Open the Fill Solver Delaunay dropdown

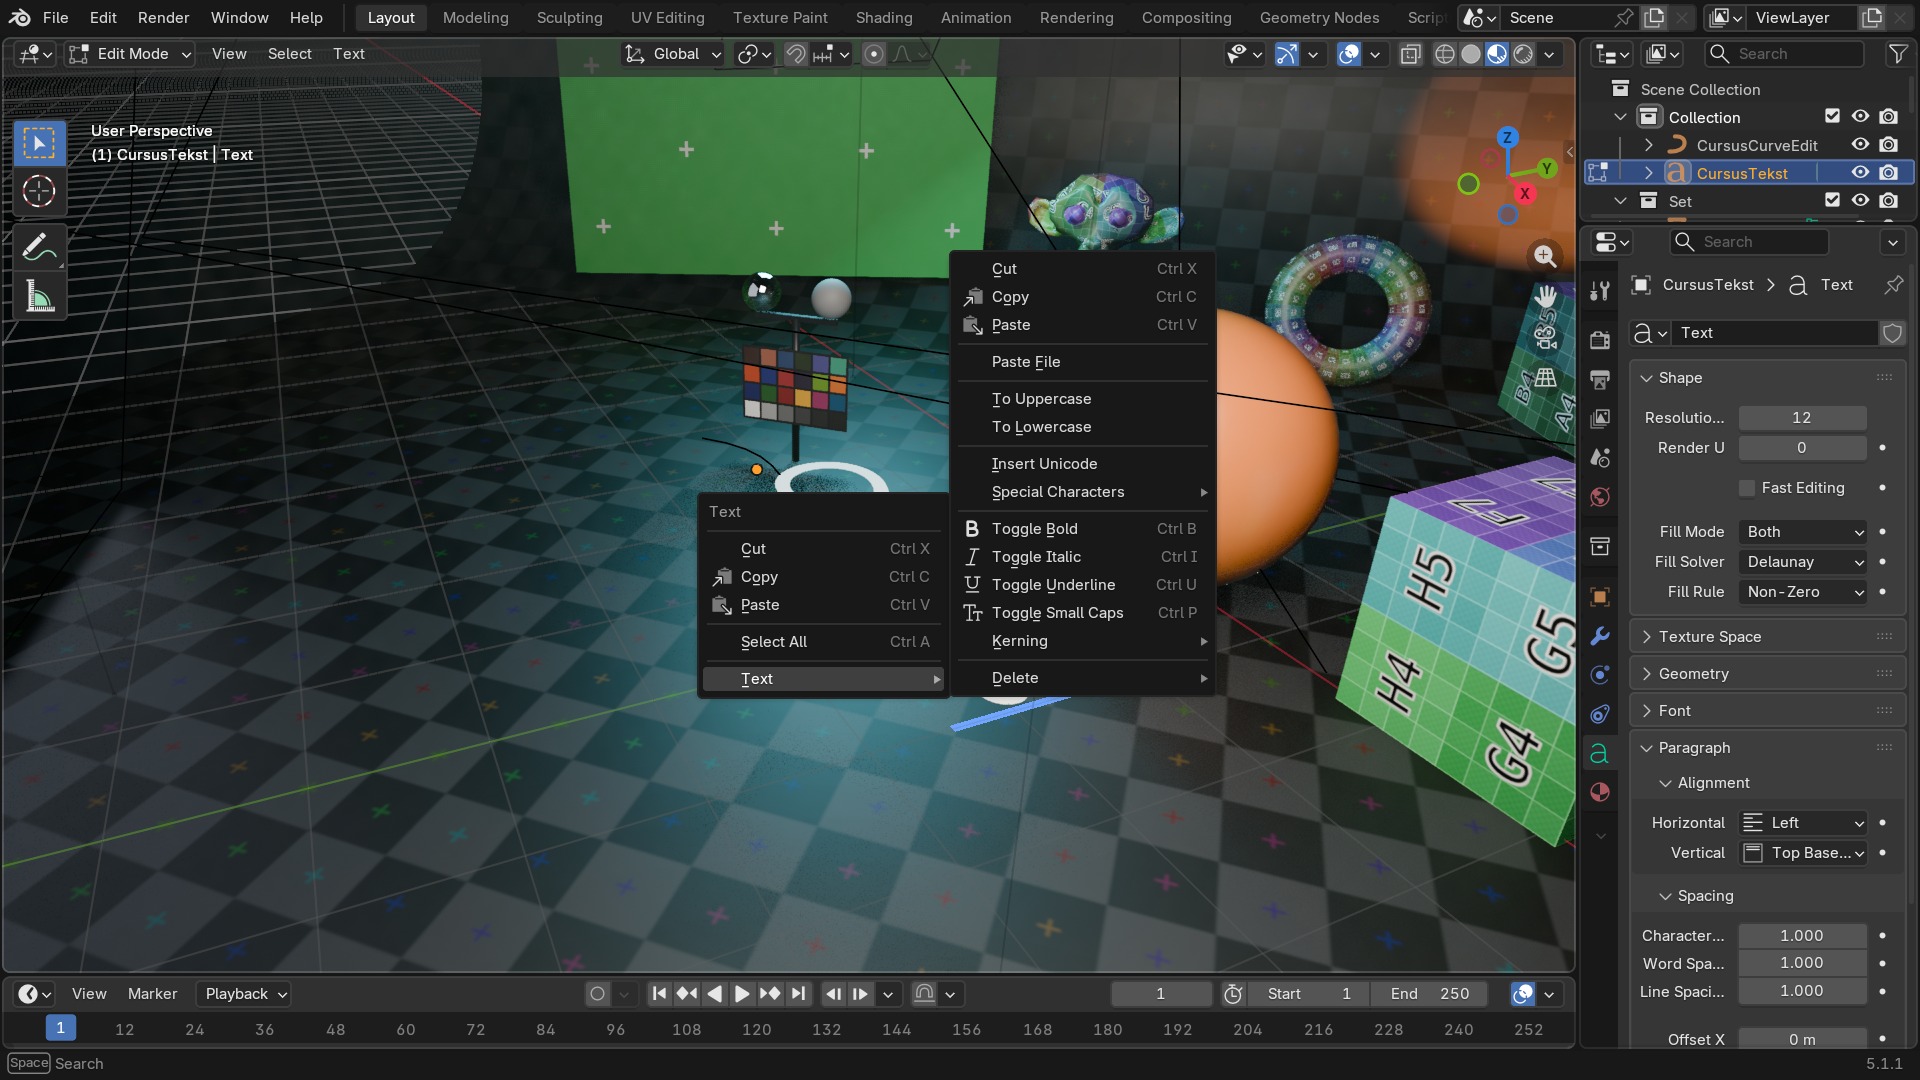click(1803, 562)
